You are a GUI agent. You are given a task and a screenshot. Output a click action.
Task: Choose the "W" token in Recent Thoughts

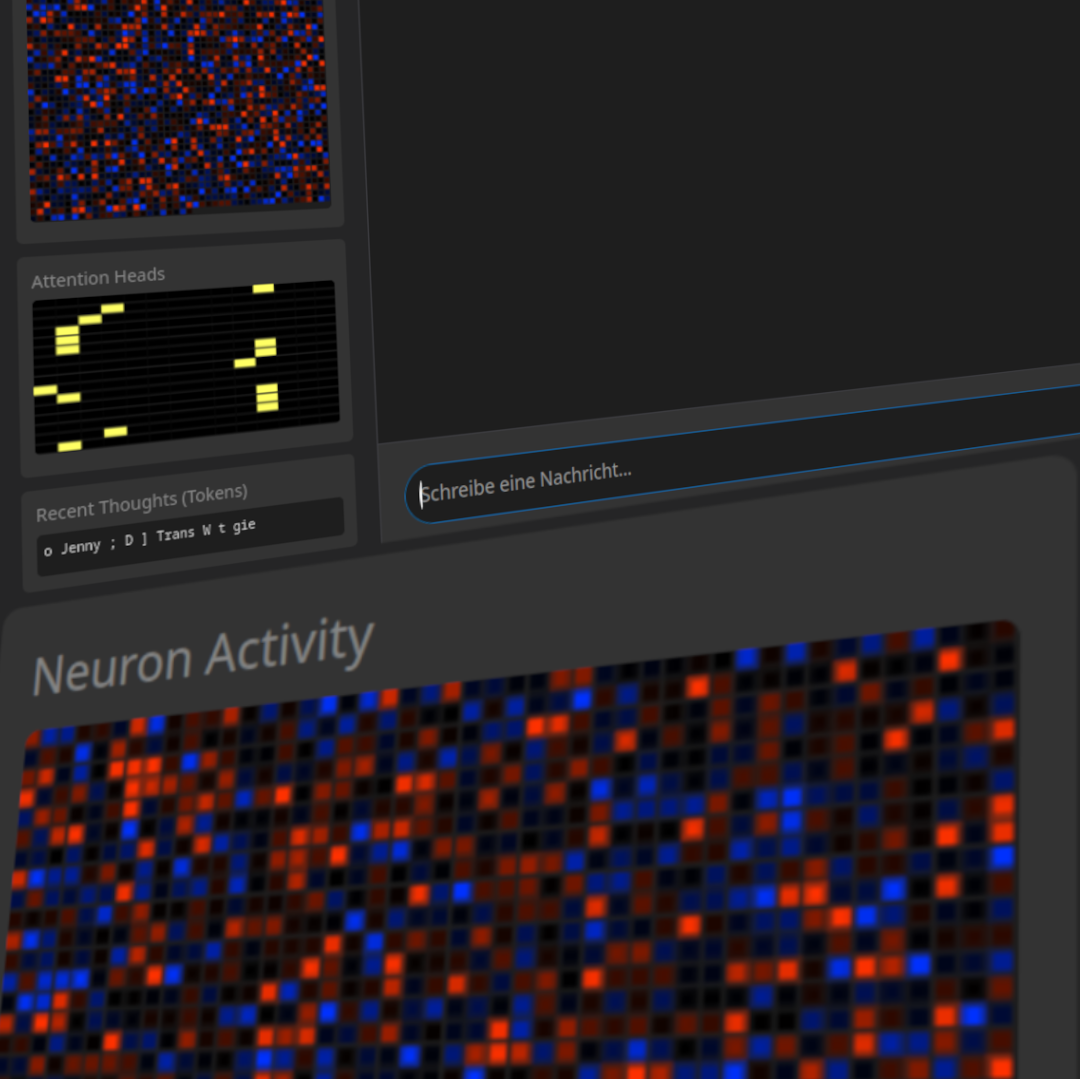click(207, 530)
